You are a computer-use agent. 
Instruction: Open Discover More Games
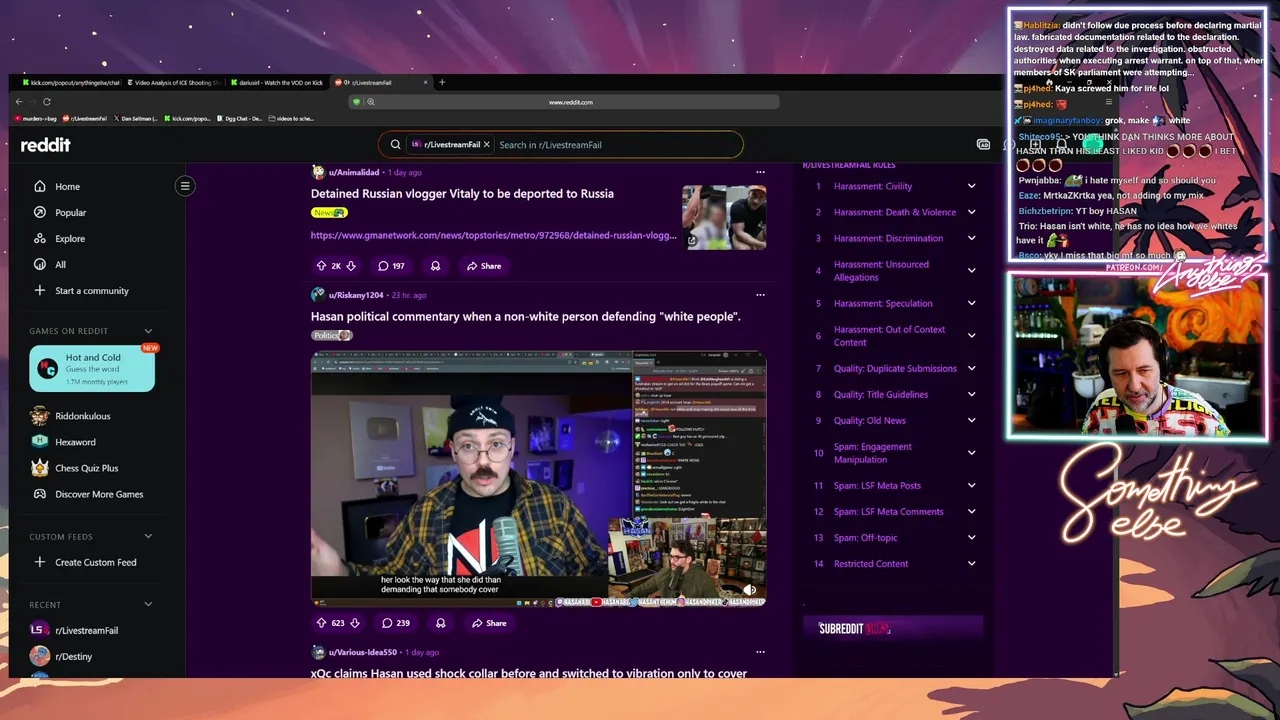coord(99,494)
